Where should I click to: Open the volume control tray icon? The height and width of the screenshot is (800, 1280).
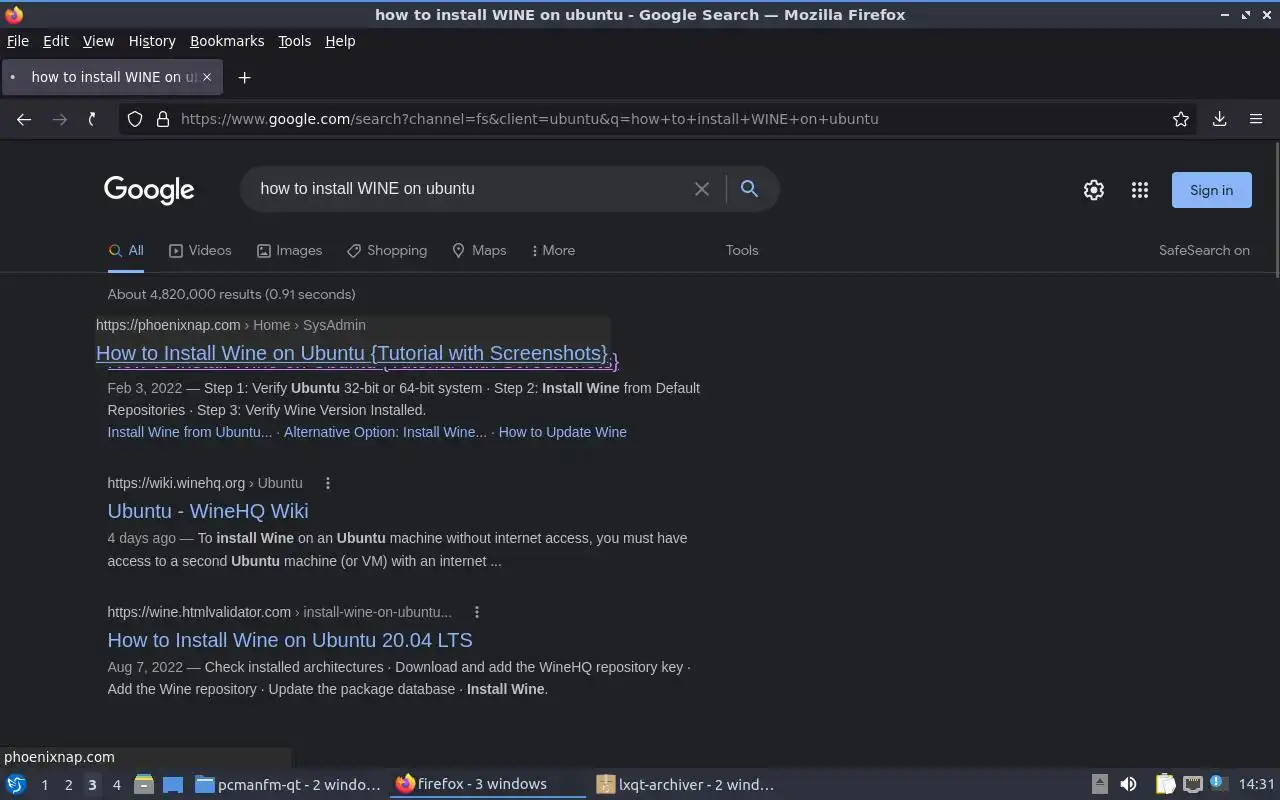(1128, 785)
